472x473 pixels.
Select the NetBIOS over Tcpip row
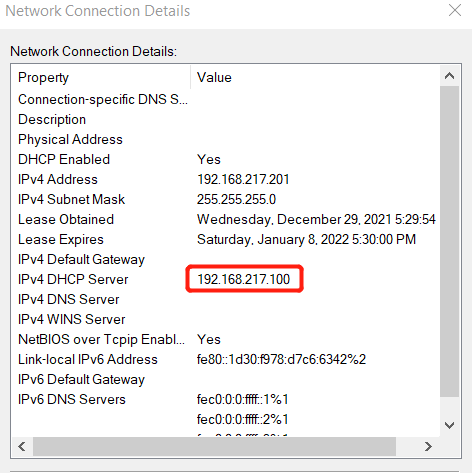click(x=226, y=339)
